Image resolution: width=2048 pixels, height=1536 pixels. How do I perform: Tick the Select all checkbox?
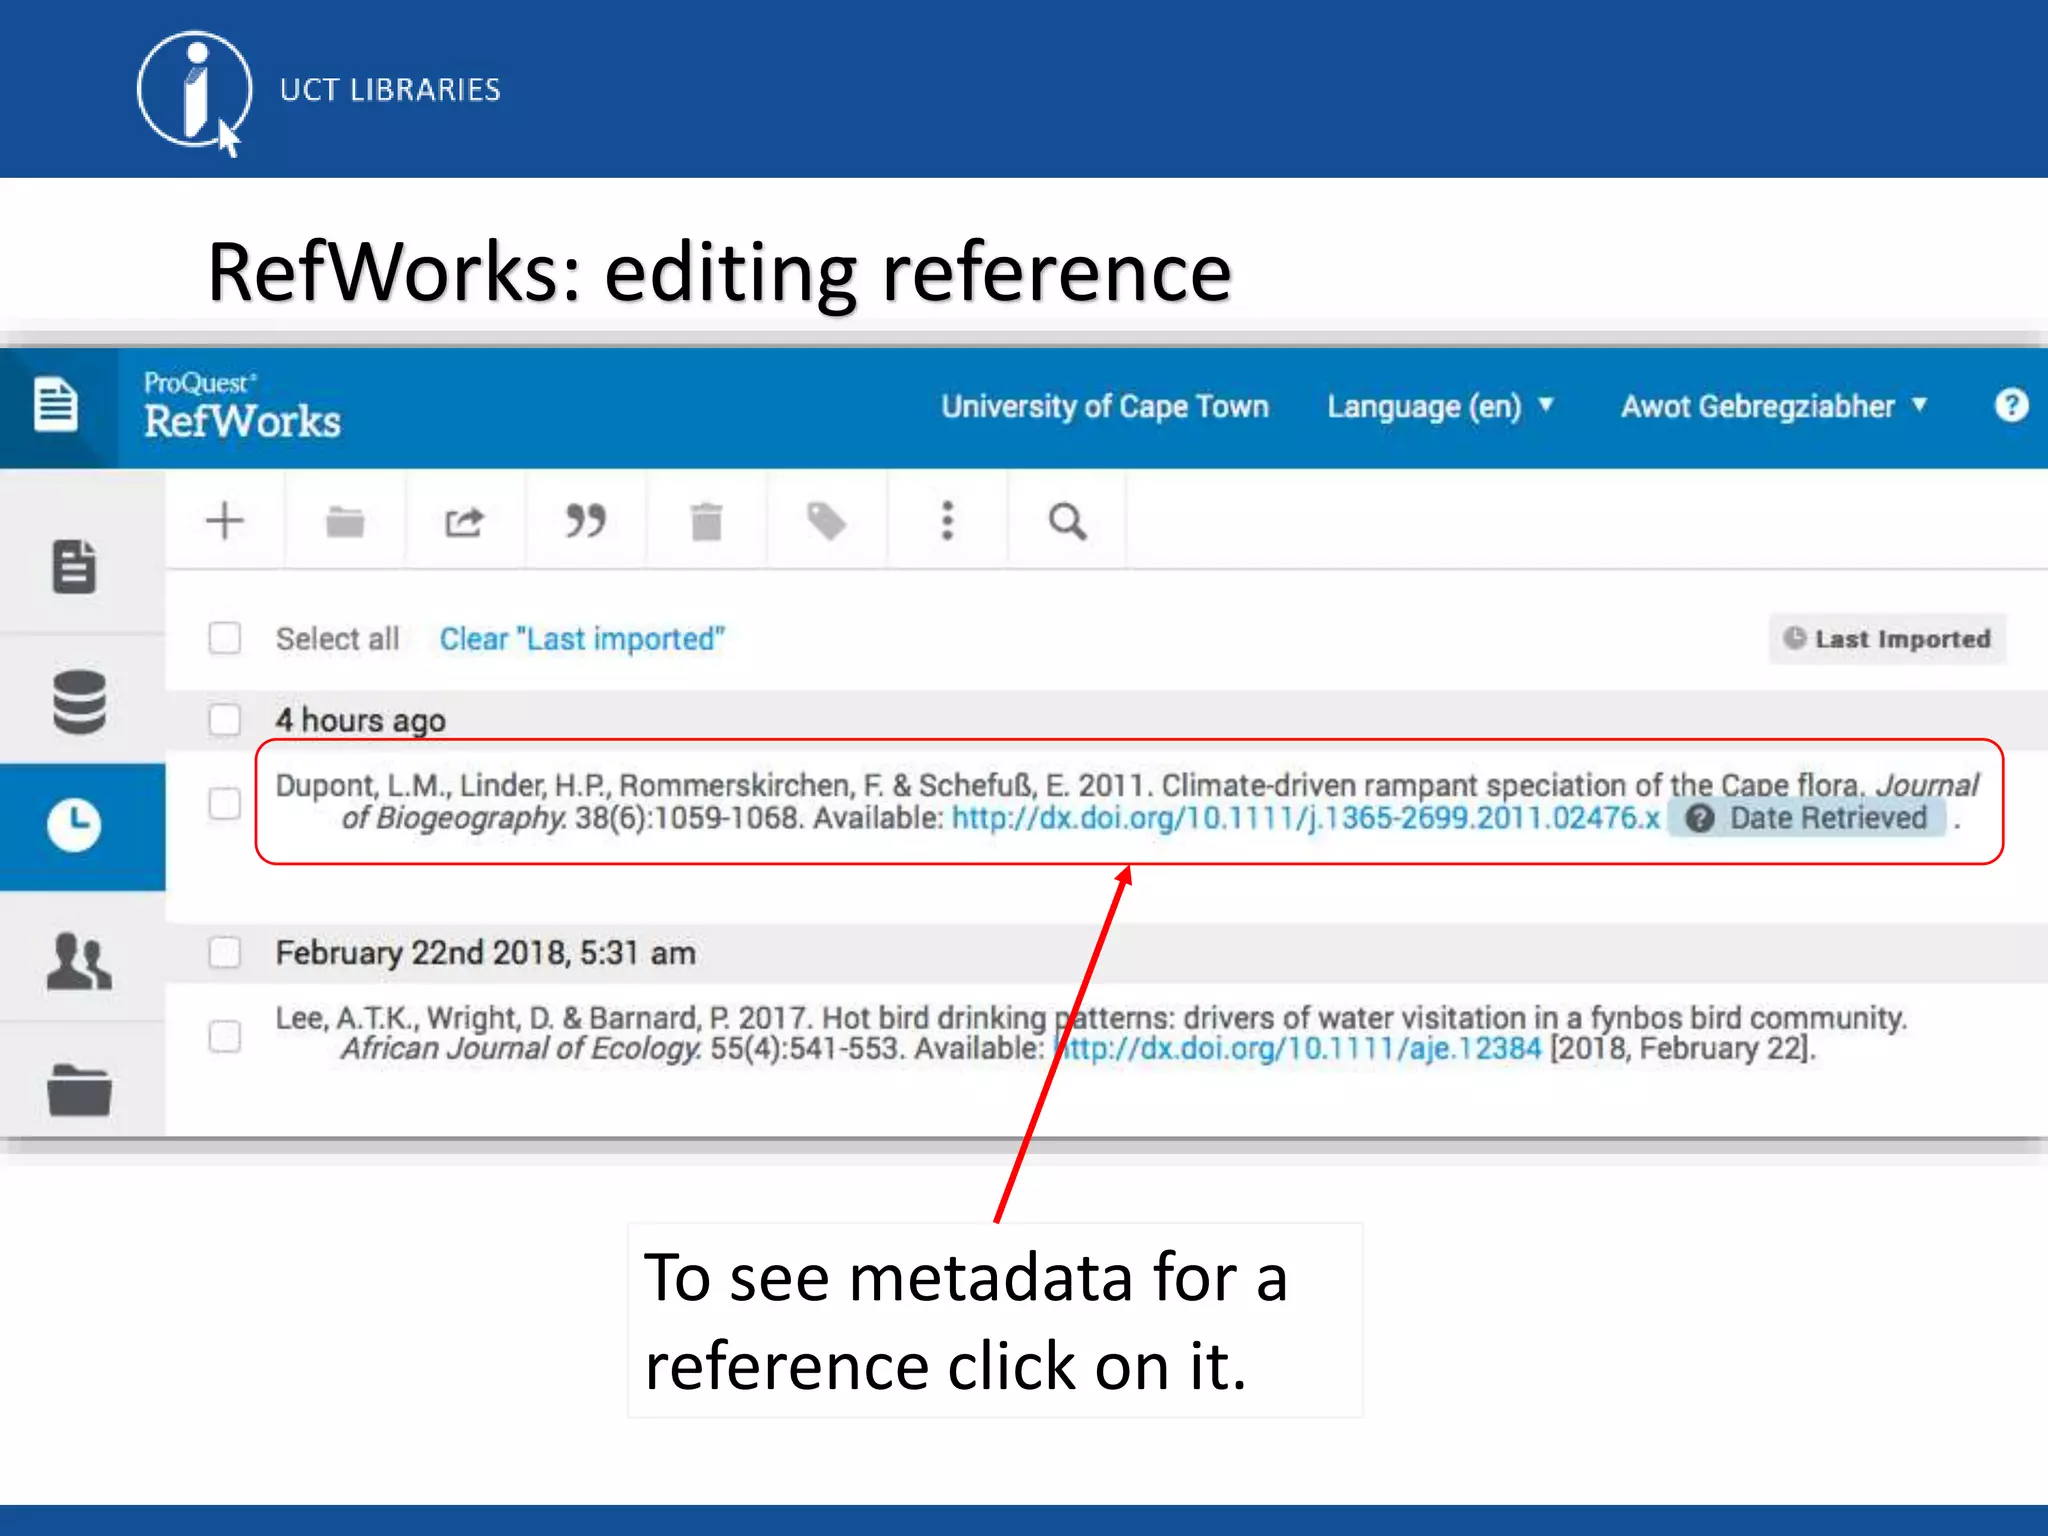[x=225, y=638]
